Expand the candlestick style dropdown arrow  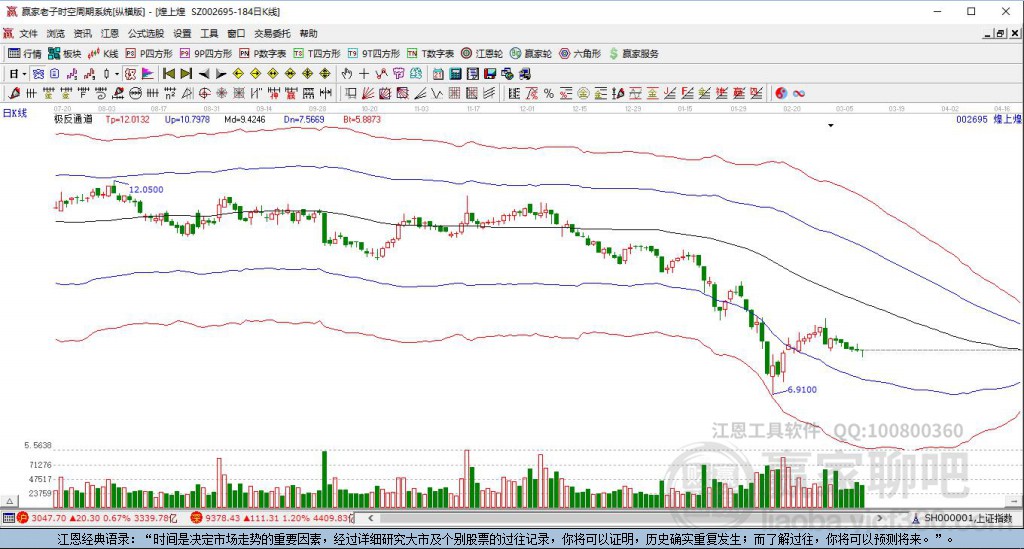coord(117,74)
